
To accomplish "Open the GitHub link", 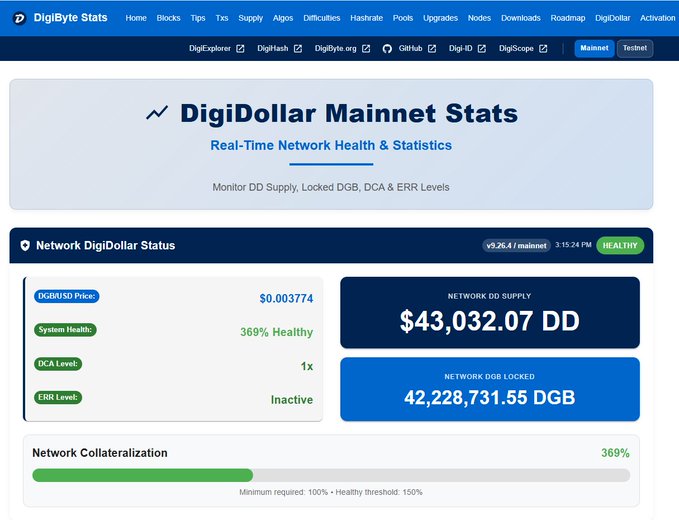I will [410, 48].
